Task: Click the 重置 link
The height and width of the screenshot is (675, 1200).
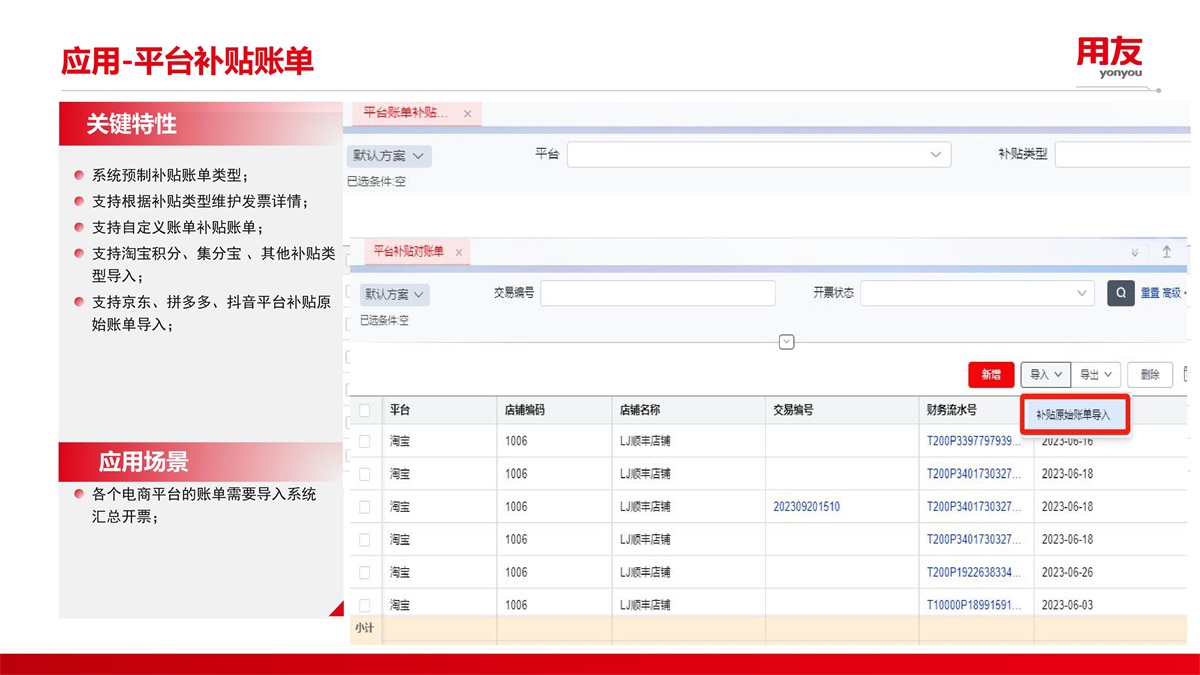Action: pyautogui.click(x=1150, y=293)
